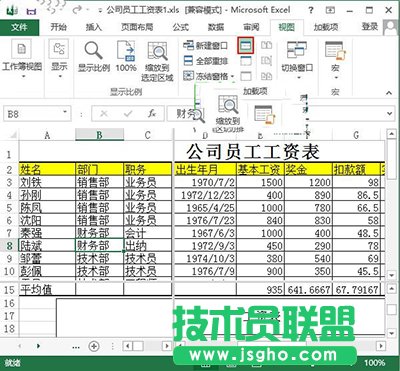Click the 100% zoom button
Image resolution: width=400 pixels, height=371 pixels.
tap(126, 57)
